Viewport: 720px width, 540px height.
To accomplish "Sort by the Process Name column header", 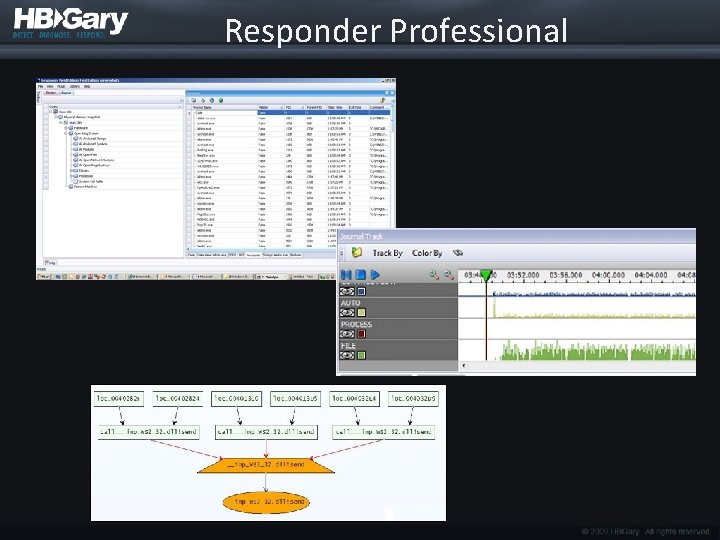I will coord(224,107).
